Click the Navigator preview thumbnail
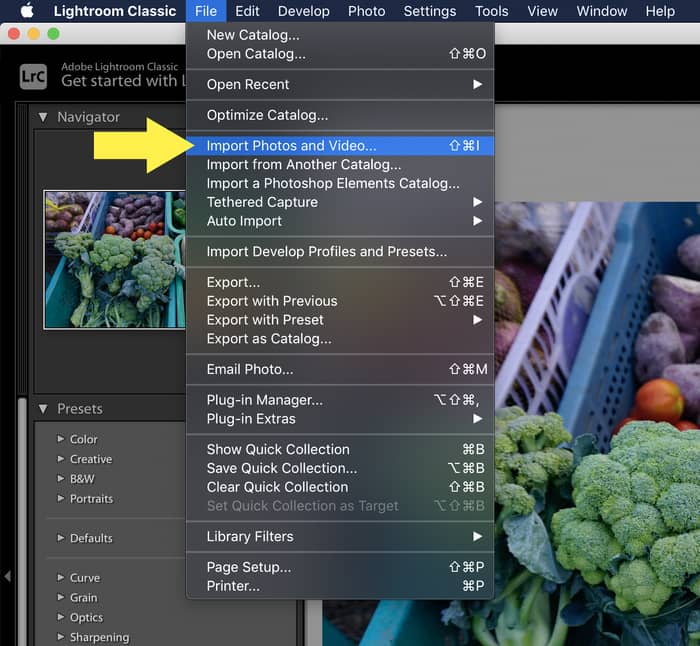Image resolution: width=700 pixels, height=646 pixels. (x=115, y=260)
